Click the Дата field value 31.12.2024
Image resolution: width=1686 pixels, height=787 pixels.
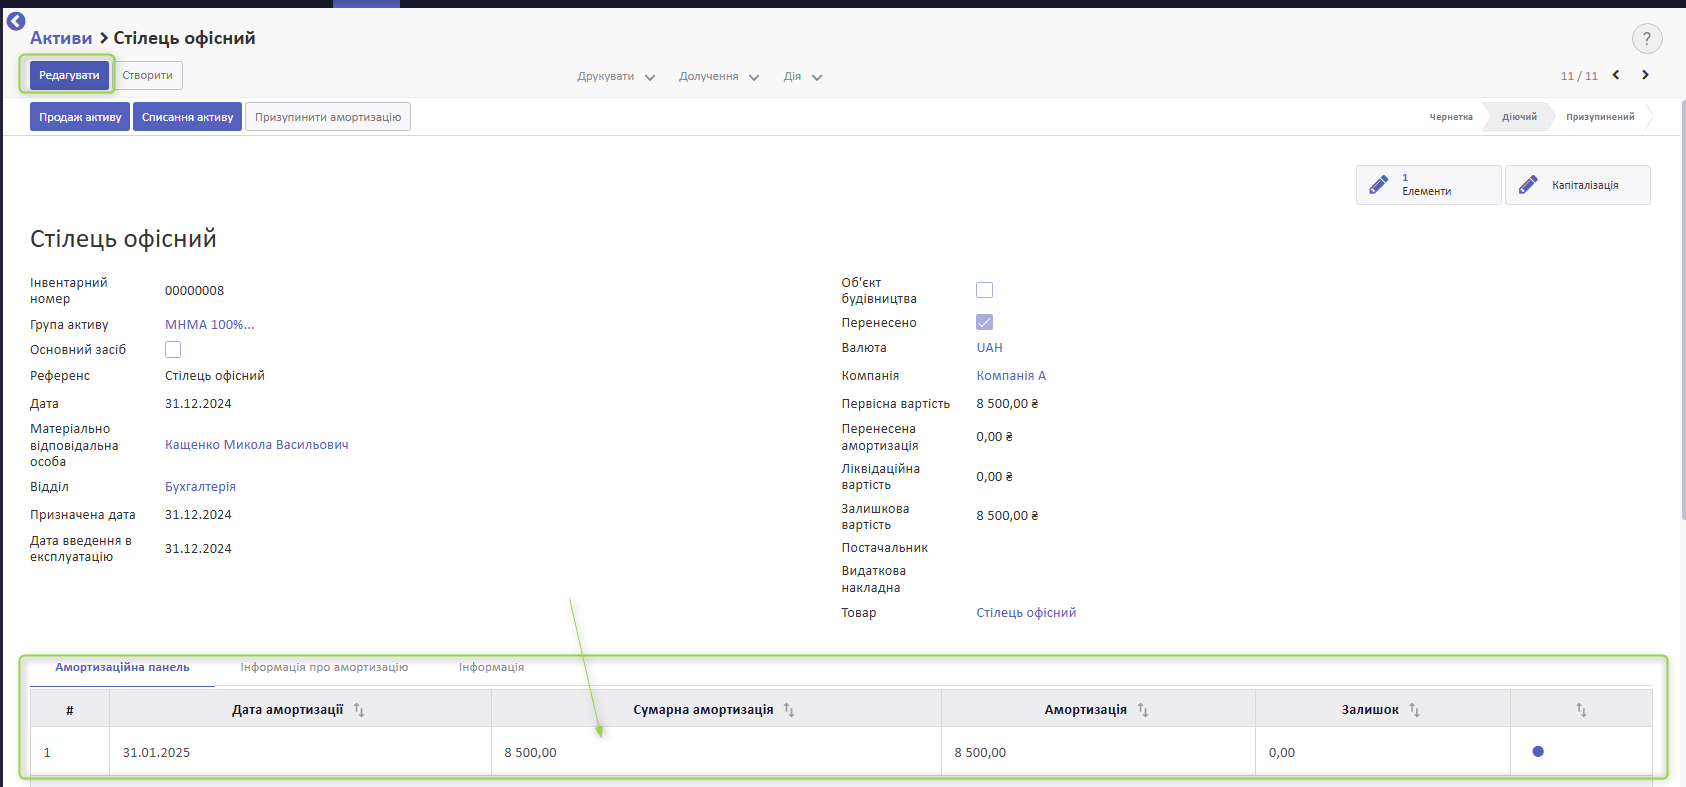click(198, 404)
